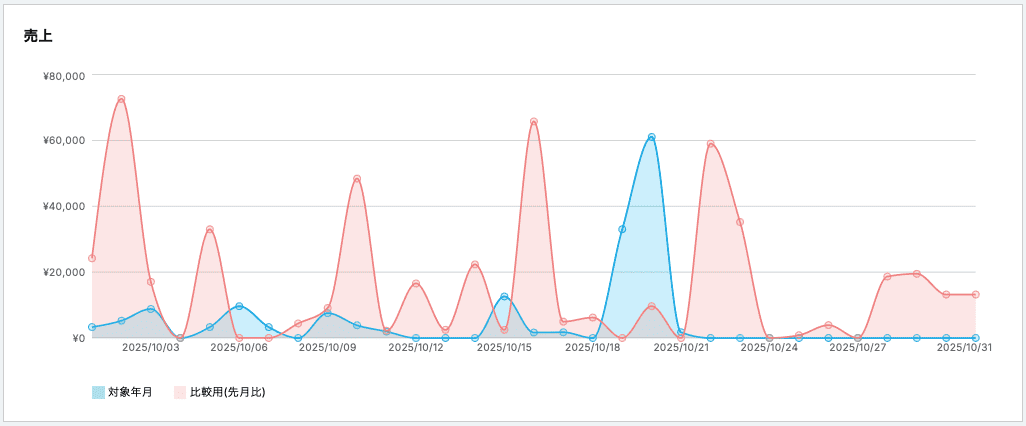Viewport: 1026px width, 426px height.
Task: Click the blue point near ¥33,000 before blue peak
Action: coord(622,229)
